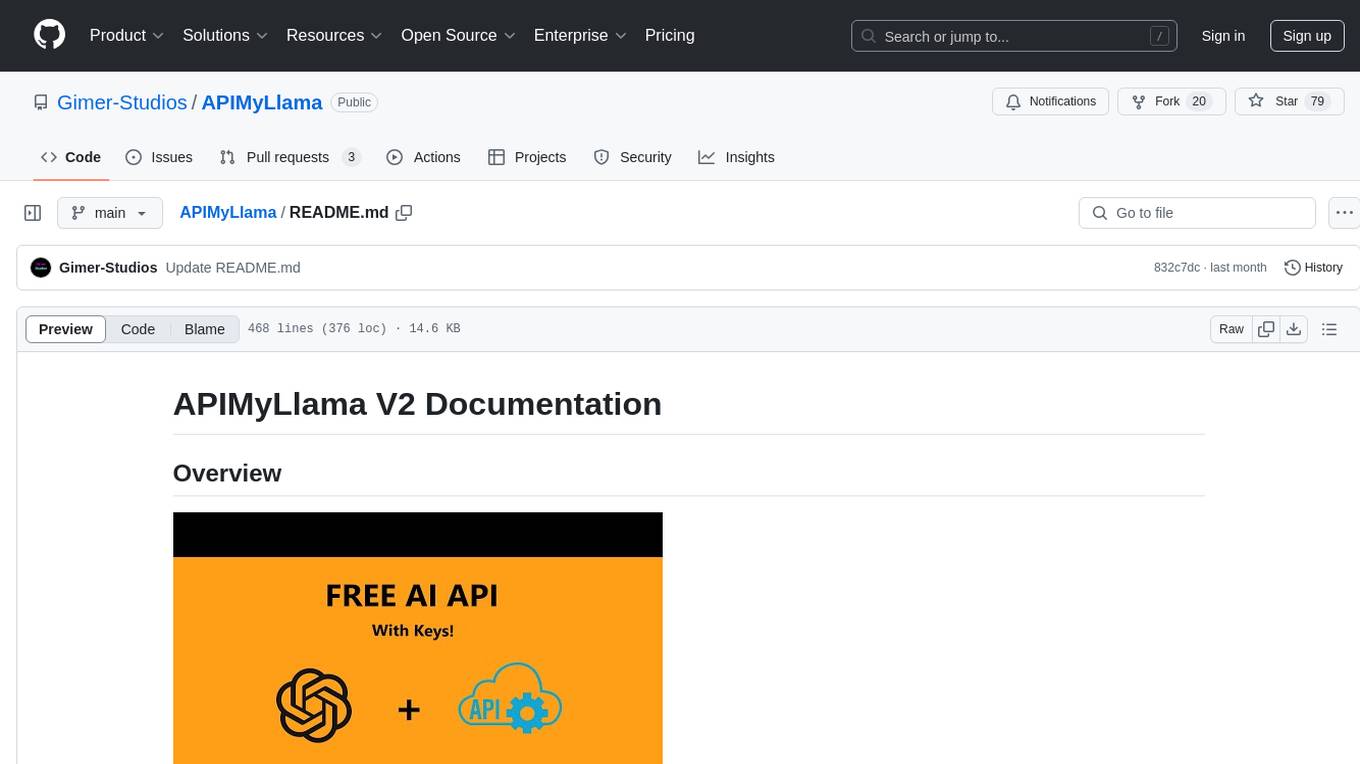This screenshot has height=764, width=1360.
Task: Click the Notifications button
Action: 1050,102
